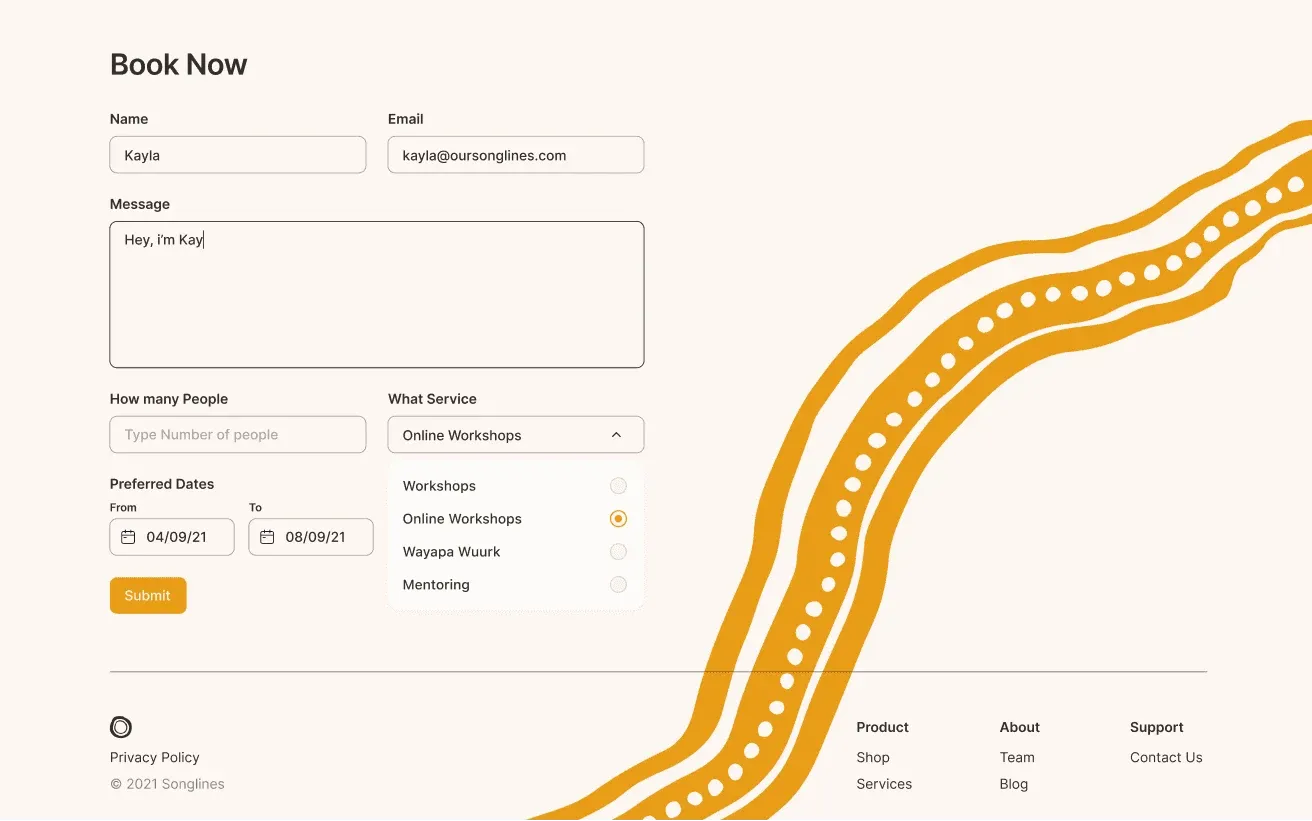
Task: Open the Services footer link
Action: pos(884,784)
